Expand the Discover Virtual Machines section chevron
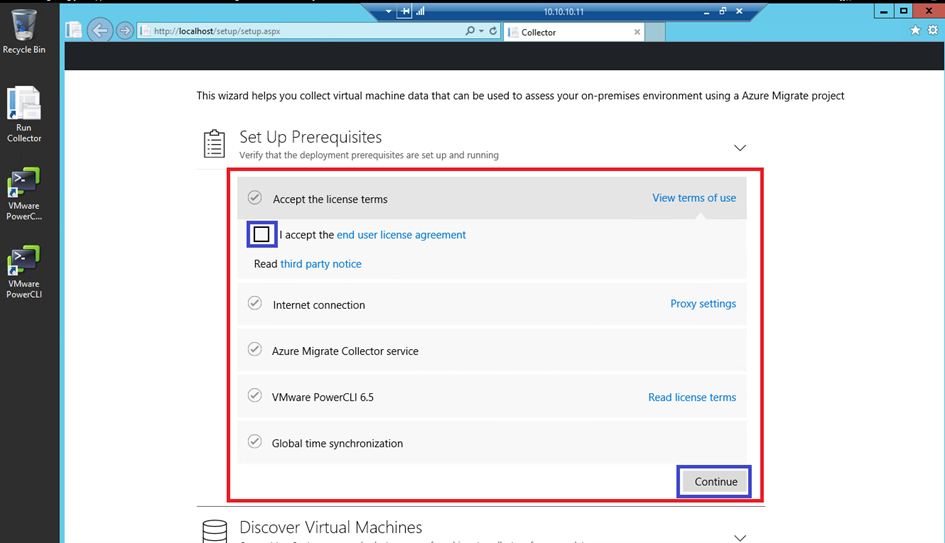 740,537
